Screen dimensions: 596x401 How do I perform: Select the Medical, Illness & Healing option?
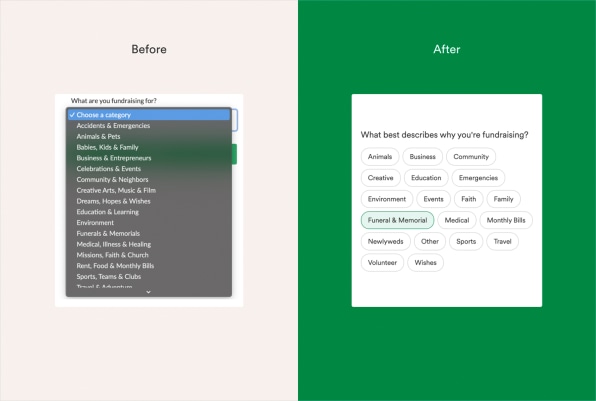tap(149, 244)
